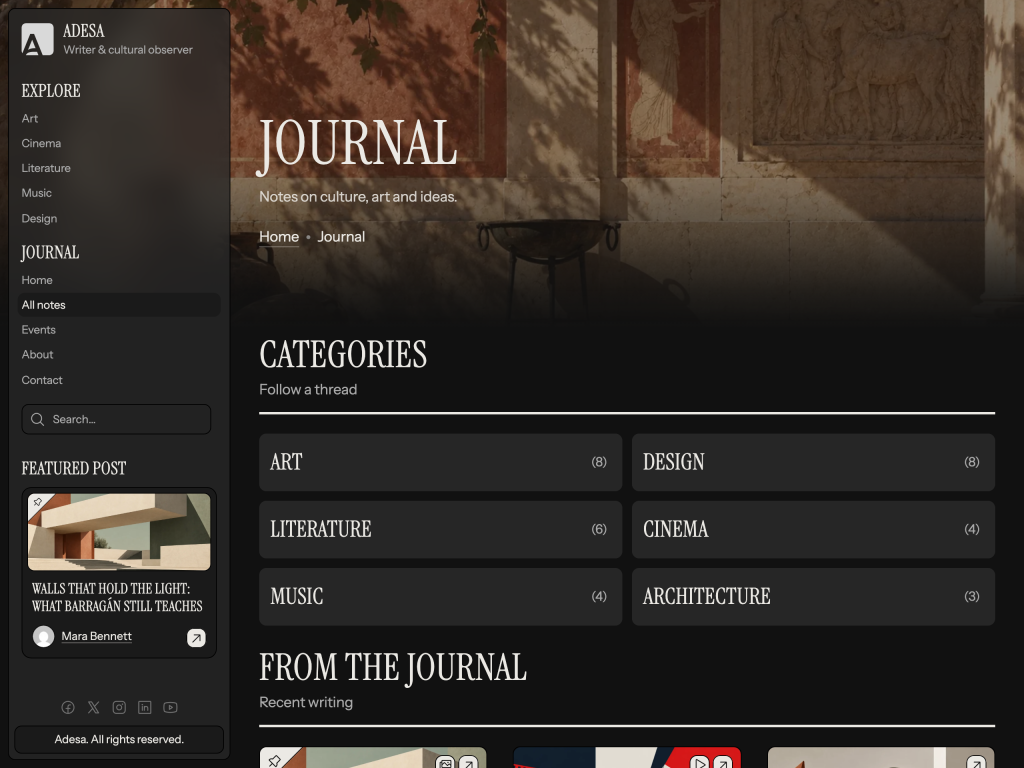This screenshot has height=768, width=1024.
Task: Click the pin icon on first journal card
Action: (274, 760)
